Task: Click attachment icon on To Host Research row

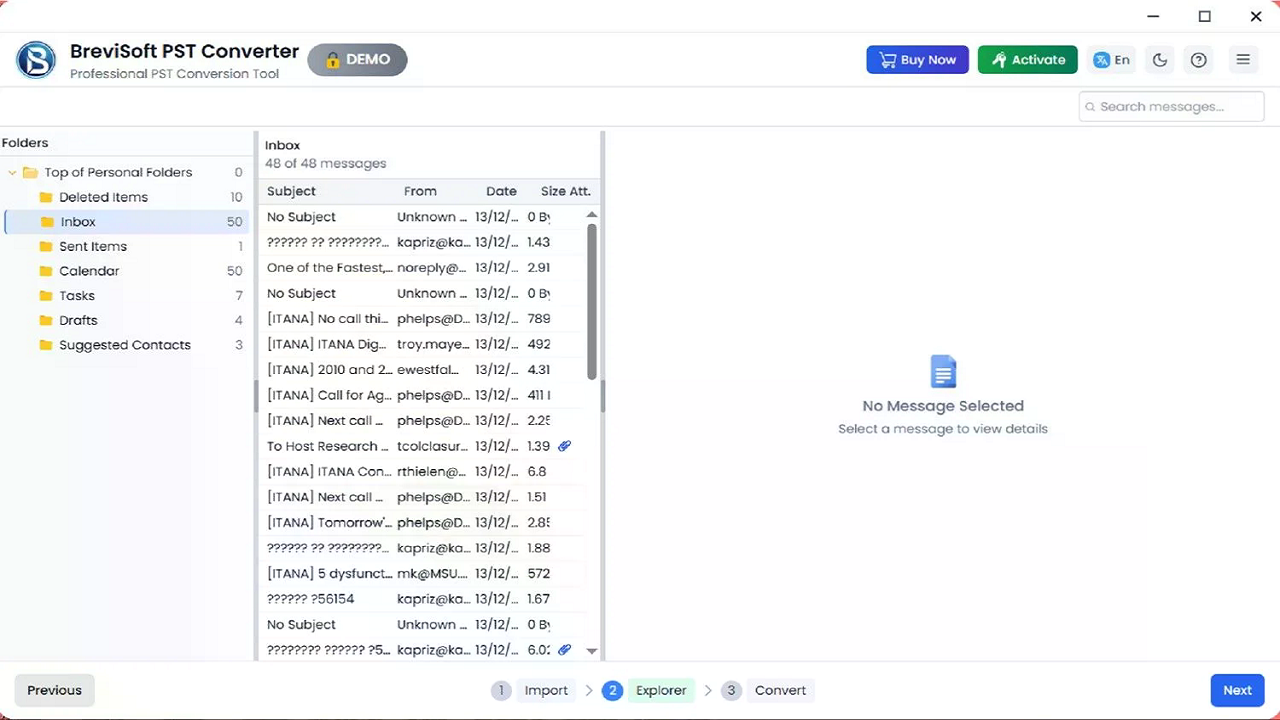Action: pyautogui.click(x=564, y=446)
